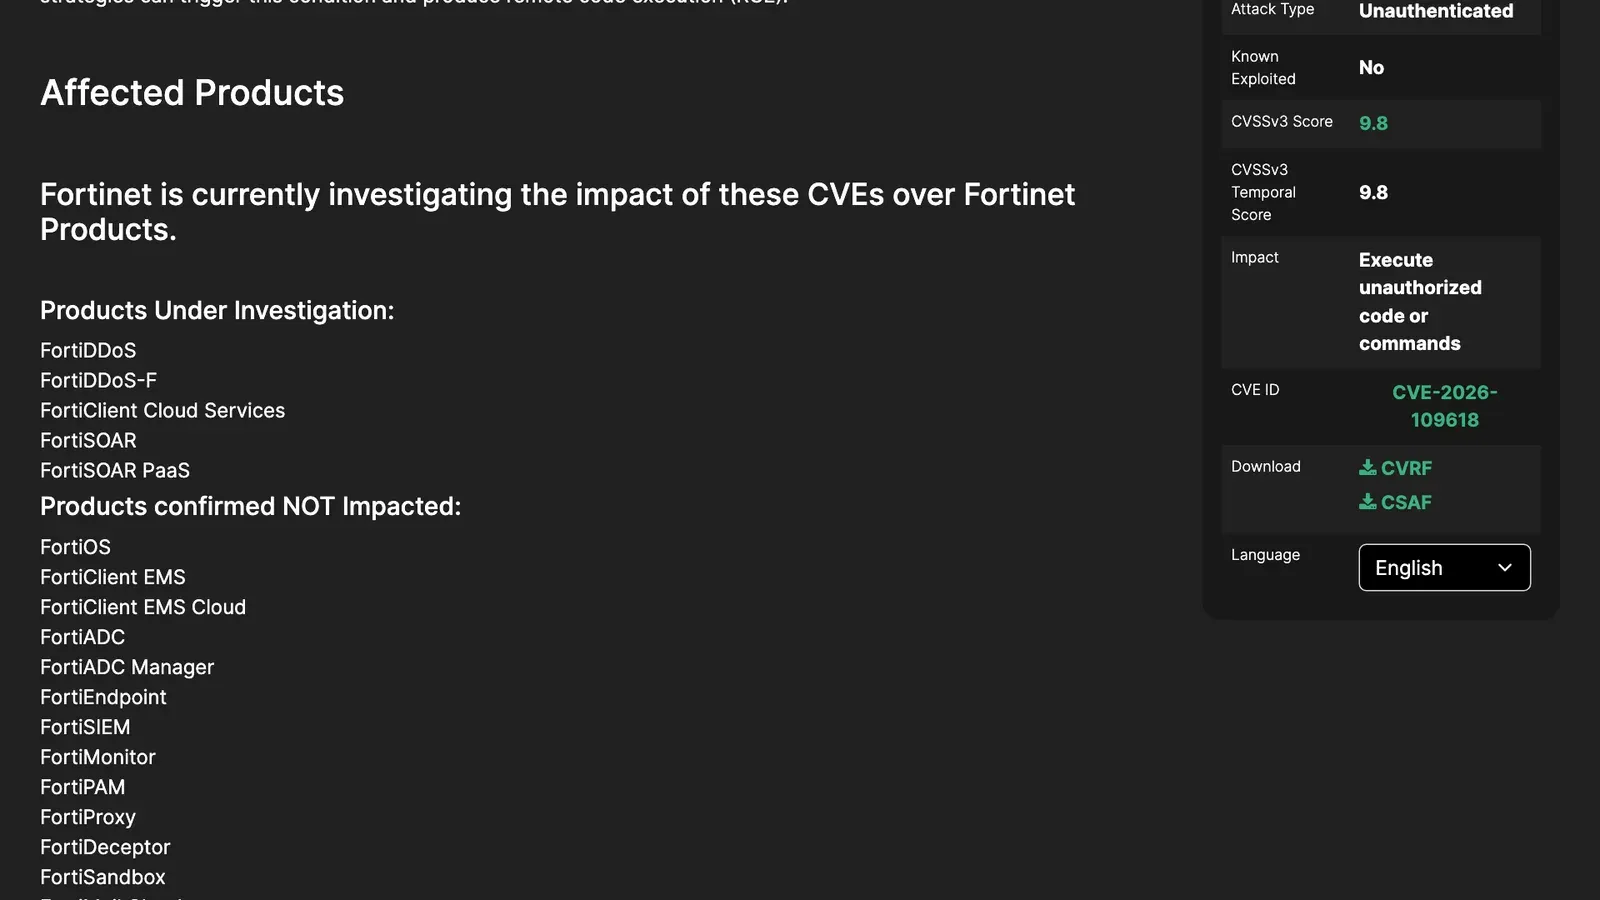Click the Affected Products heading

coord(192,93)
